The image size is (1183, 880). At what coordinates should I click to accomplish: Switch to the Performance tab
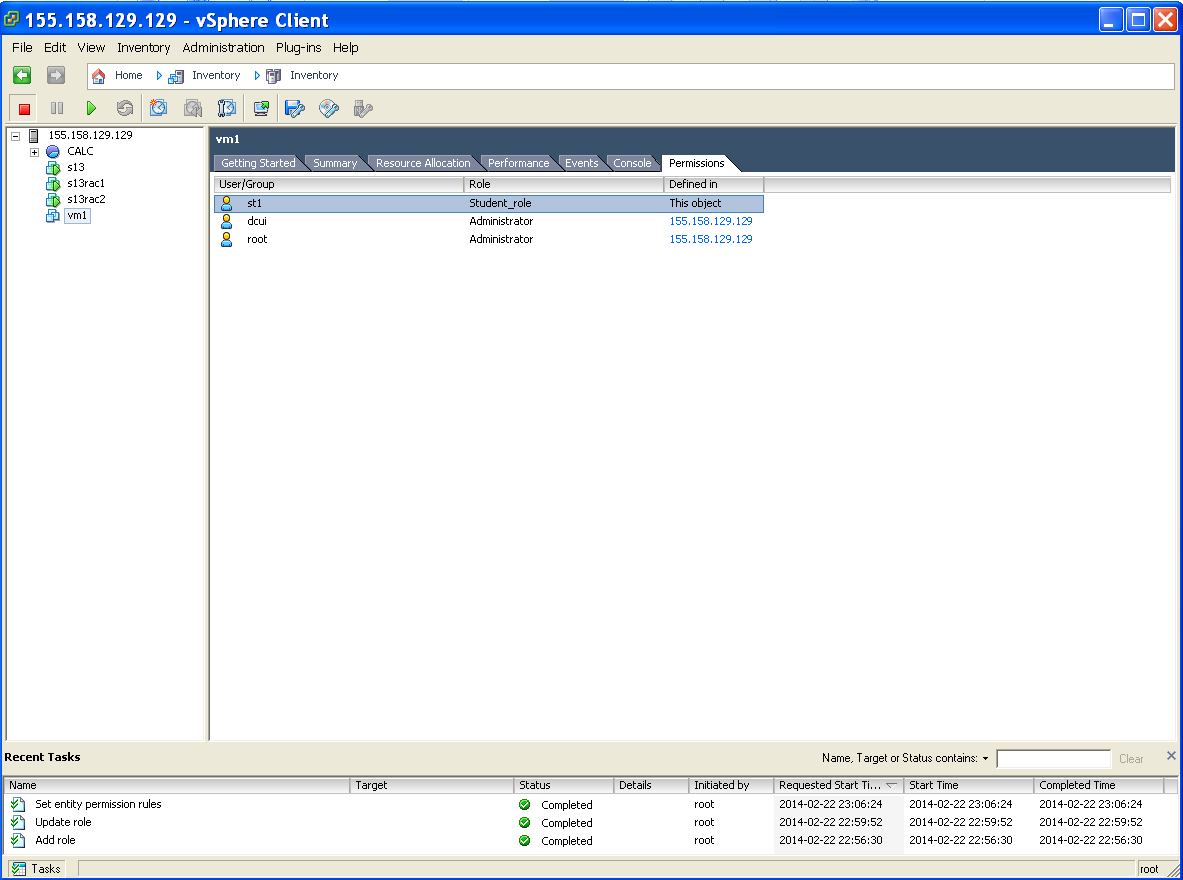tap(518, 163)
